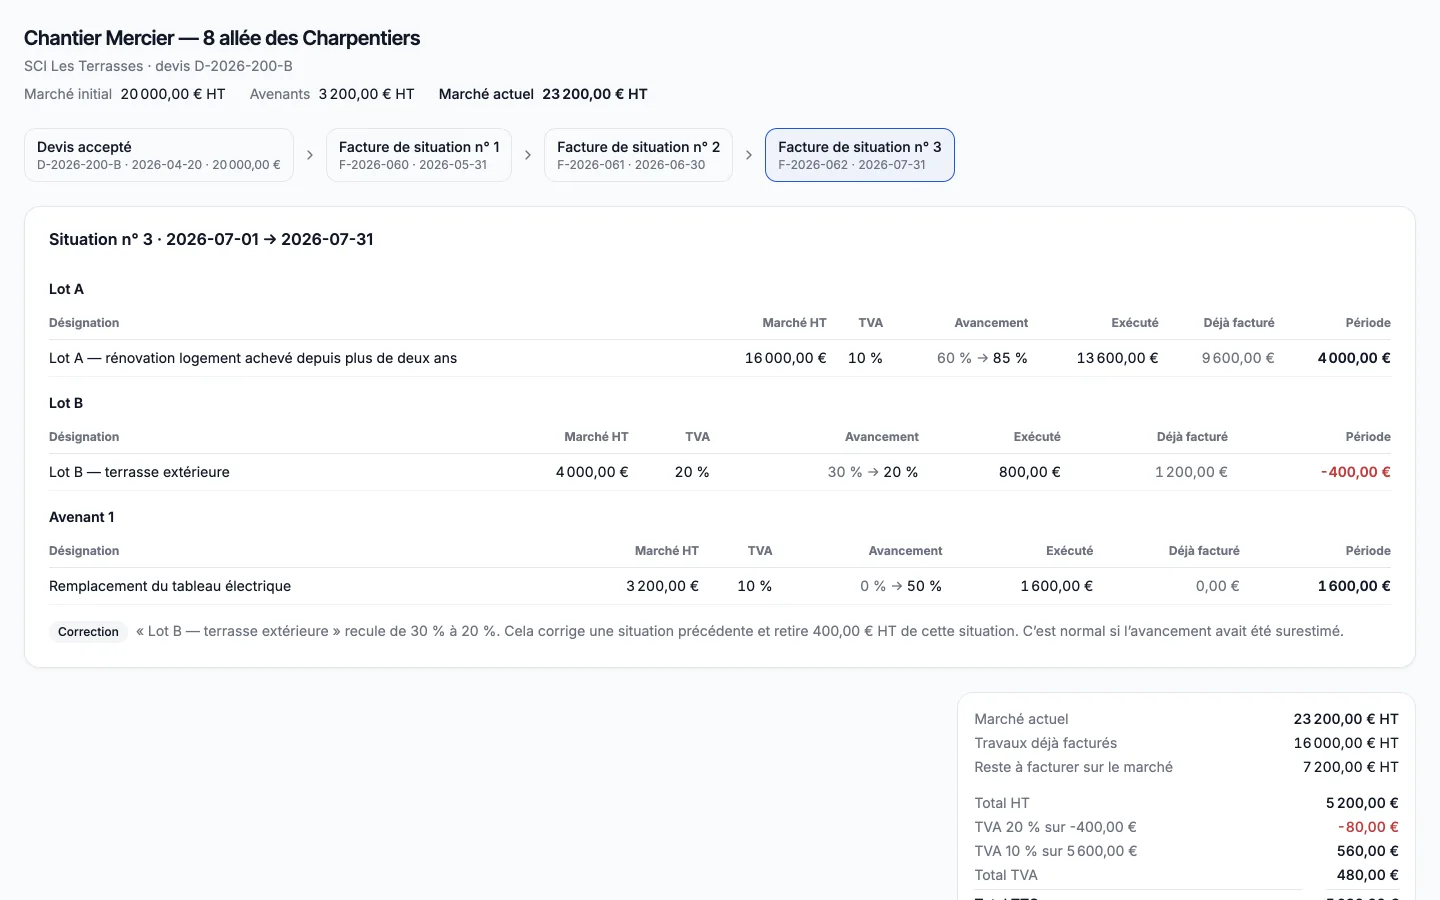Screen dimensions: 1440x900
Task: Click Lot A avancement 60 % → 85 %
Action: pyautogui.click(x=982, y=358)
